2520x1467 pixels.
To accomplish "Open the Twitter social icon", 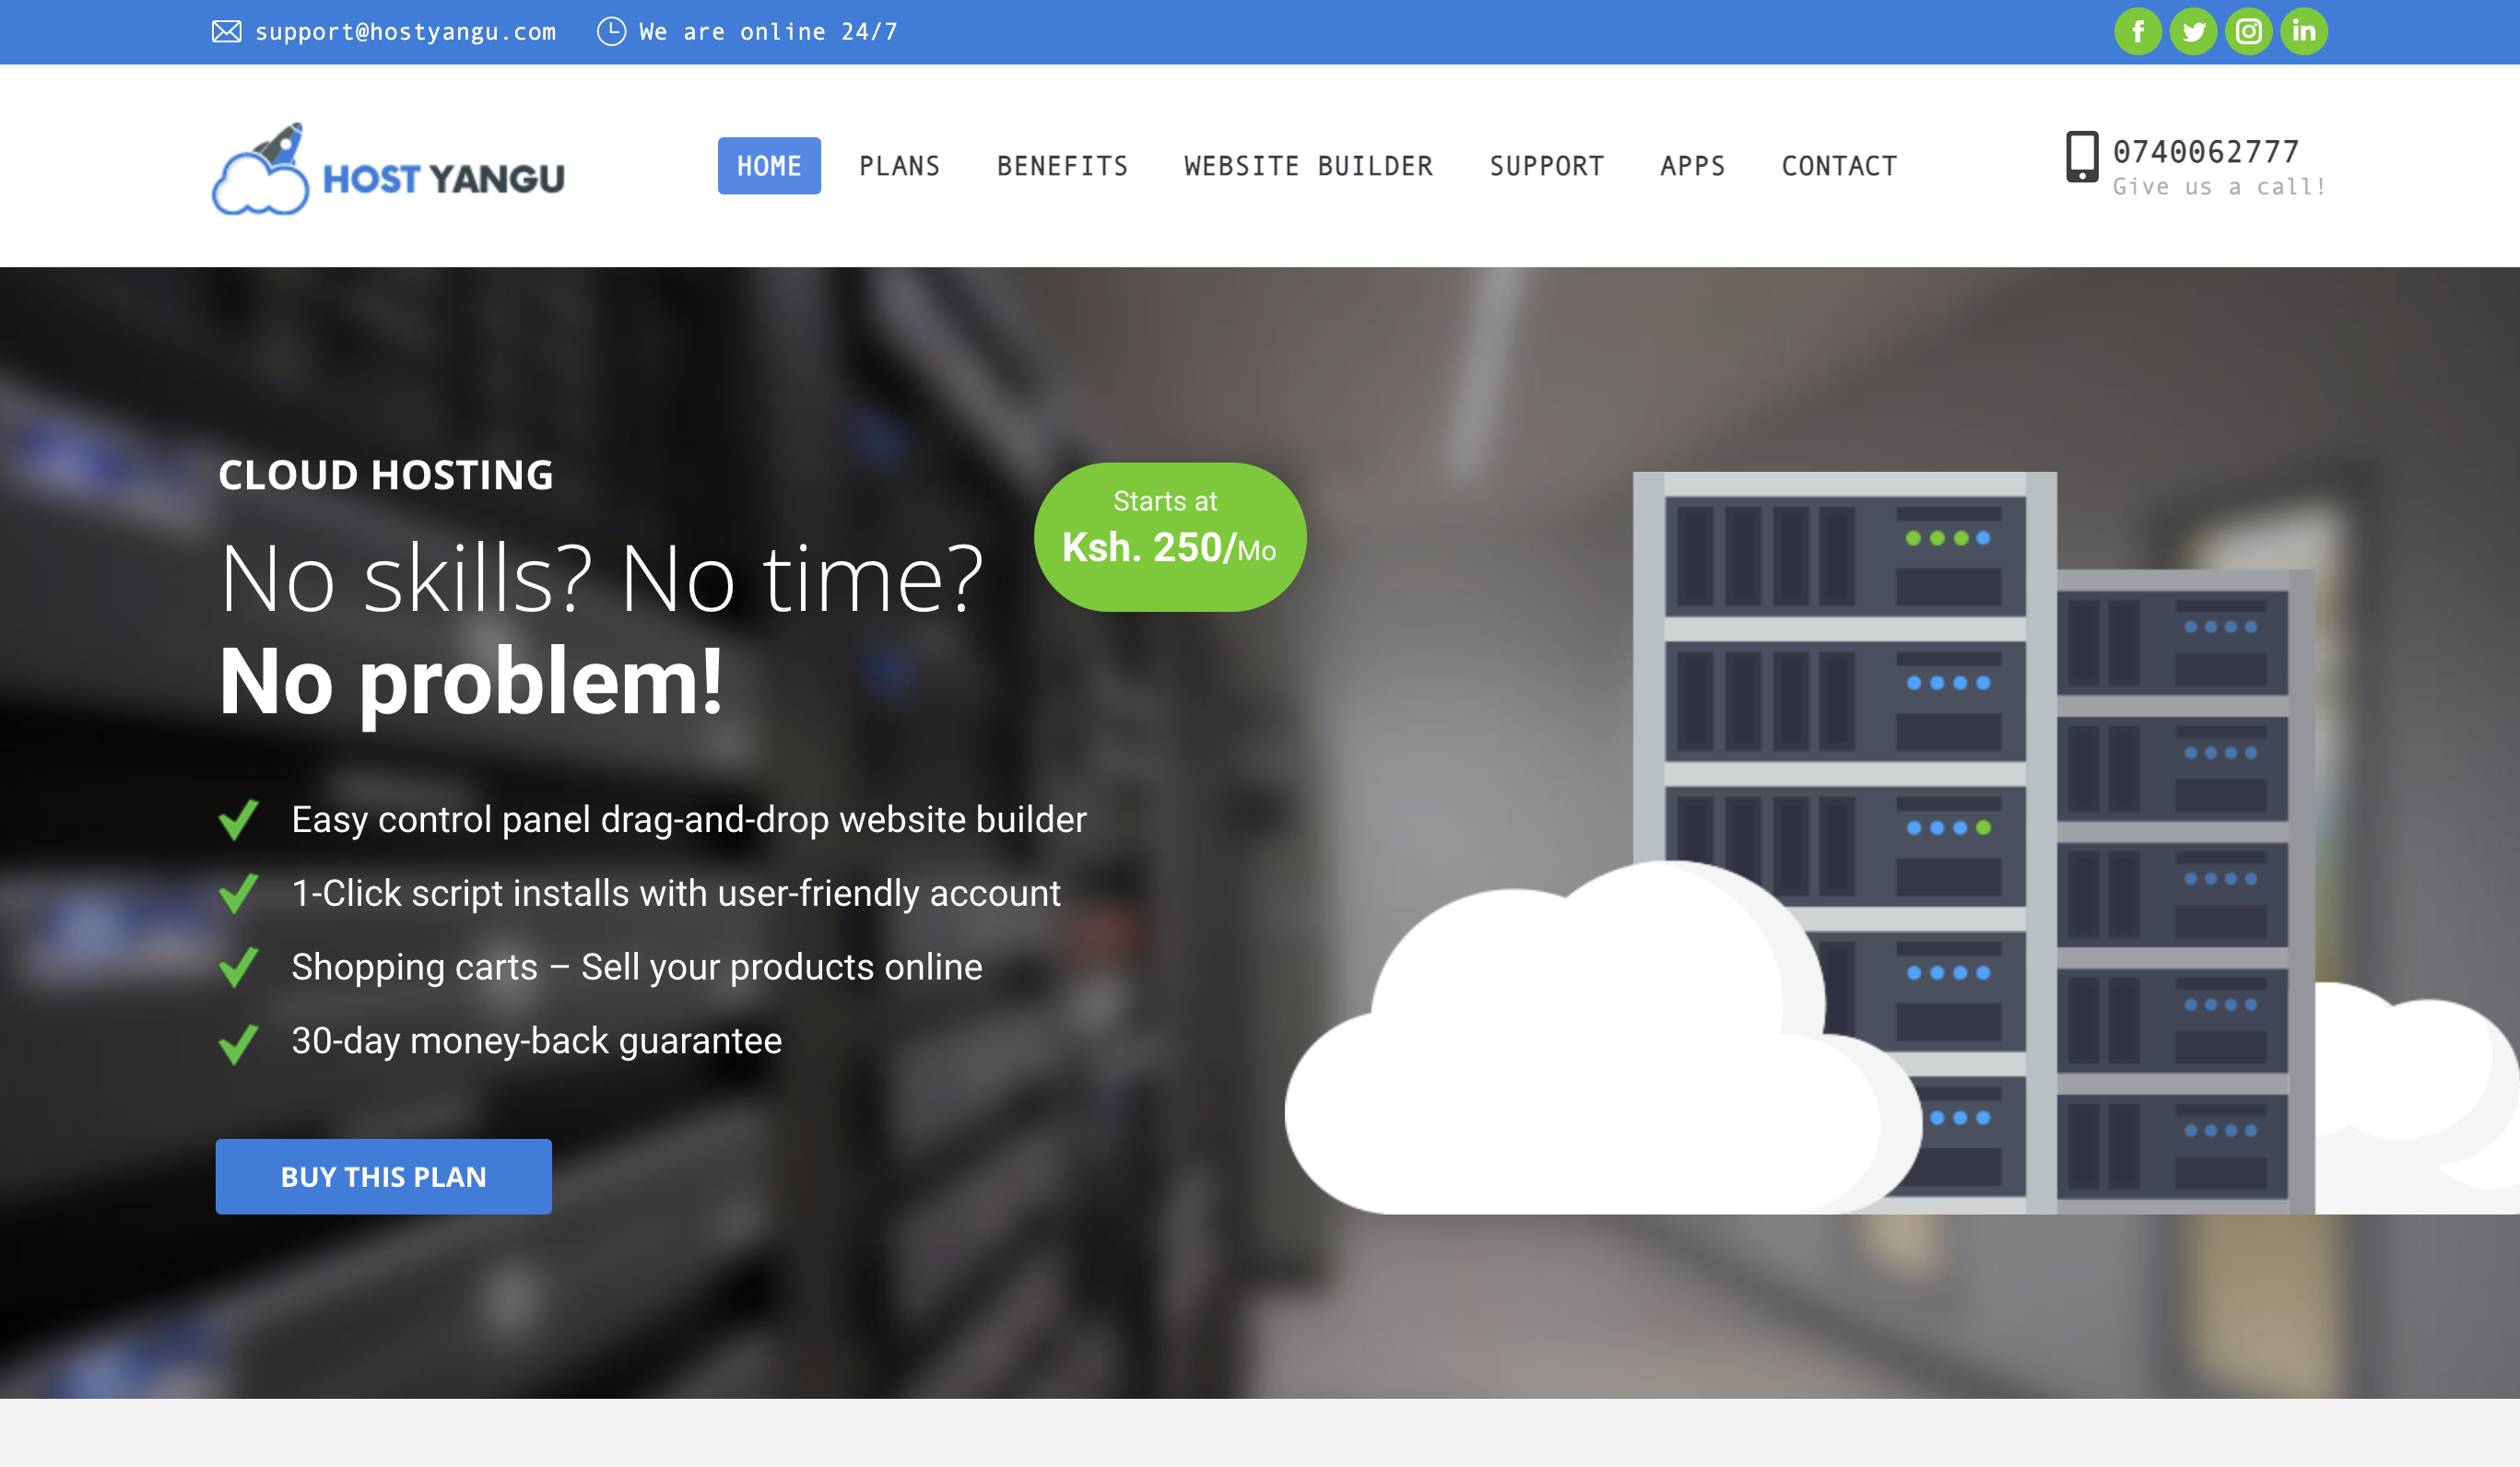I will [2193, 32].
